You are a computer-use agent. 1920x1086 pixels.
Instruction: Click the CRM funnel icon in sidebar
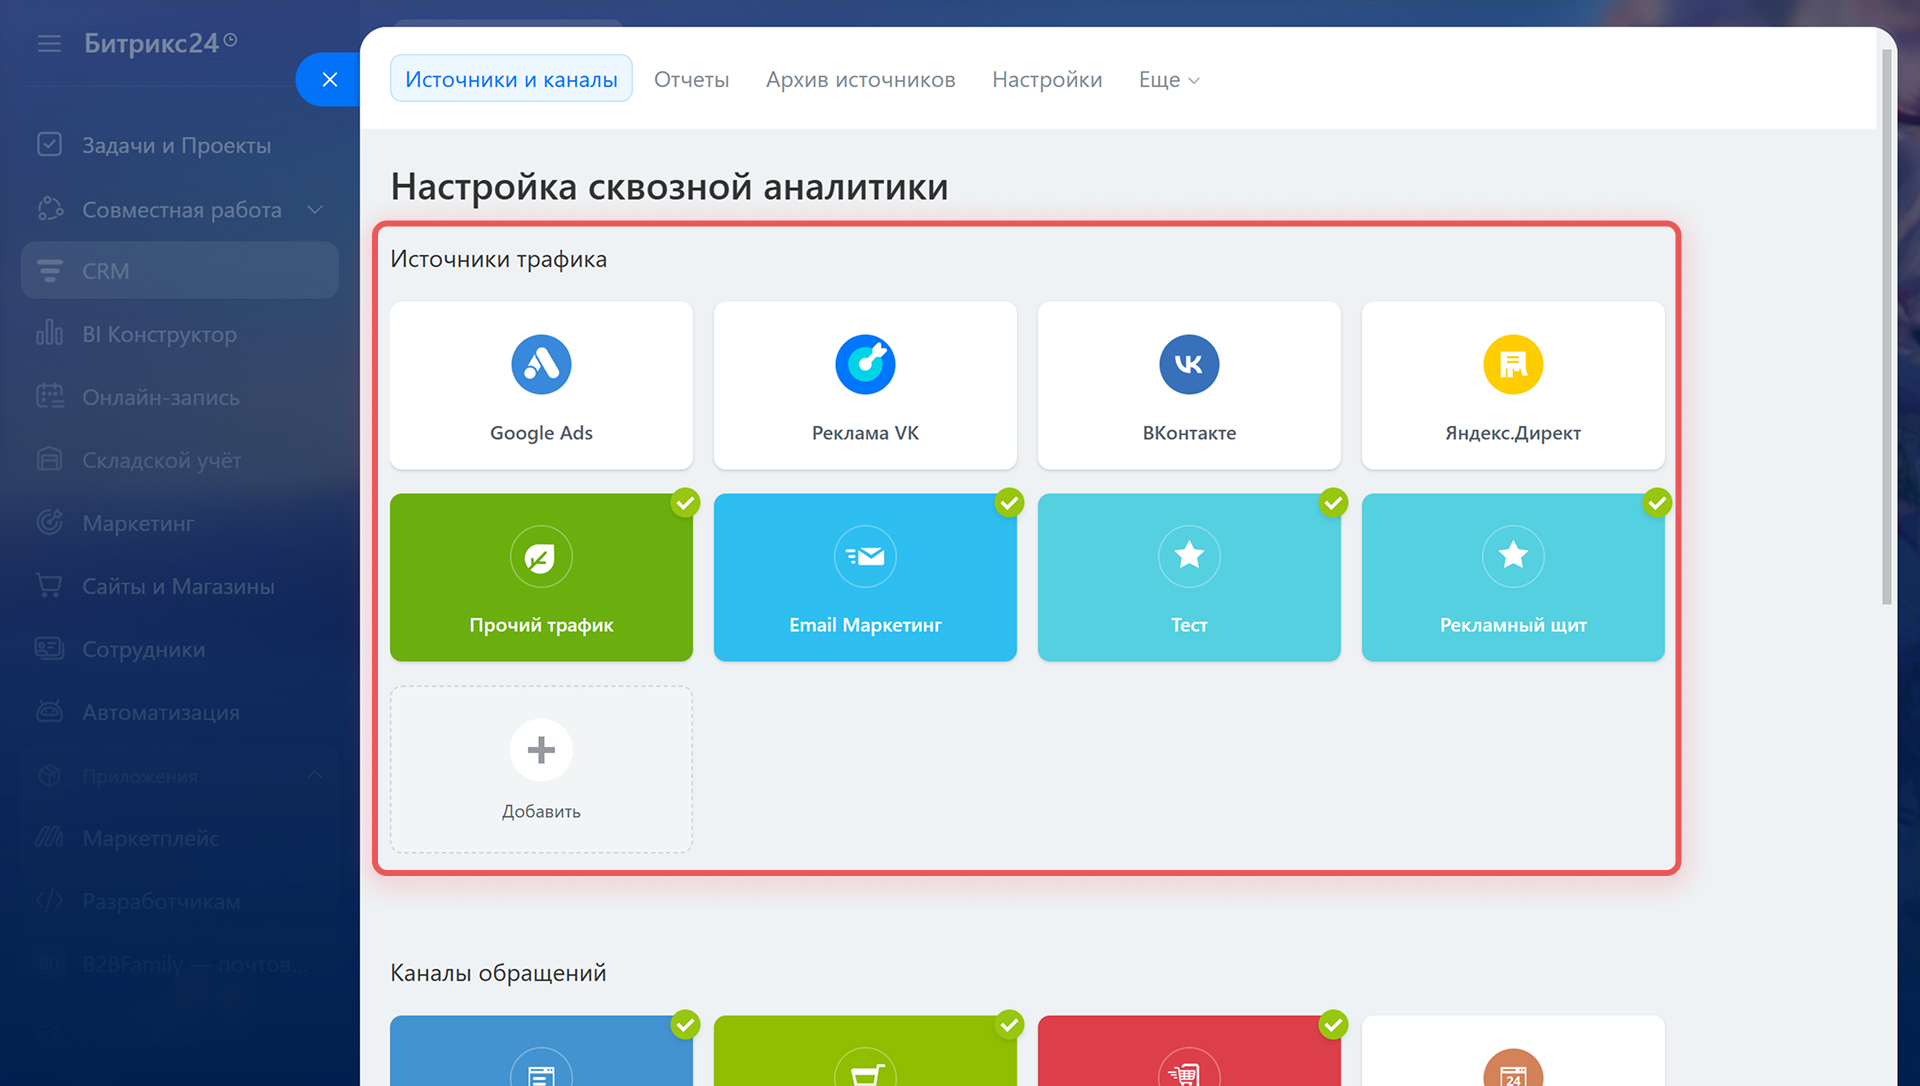[49, 271]
